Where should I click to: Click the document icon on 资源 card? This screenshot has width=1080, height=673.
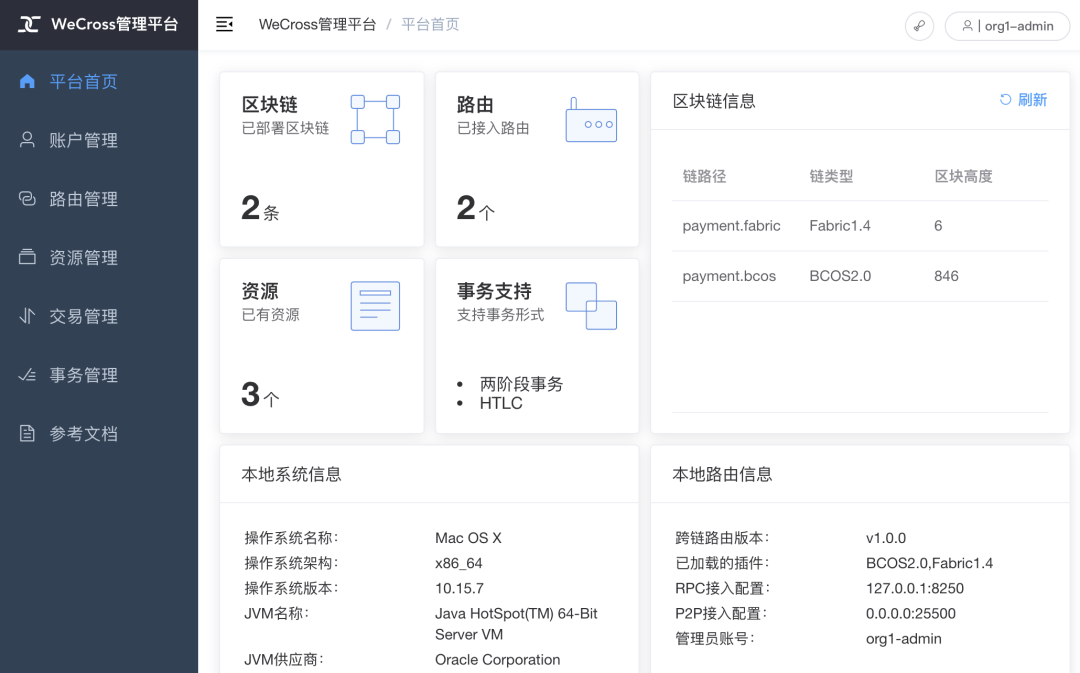[x=375, y=306]
